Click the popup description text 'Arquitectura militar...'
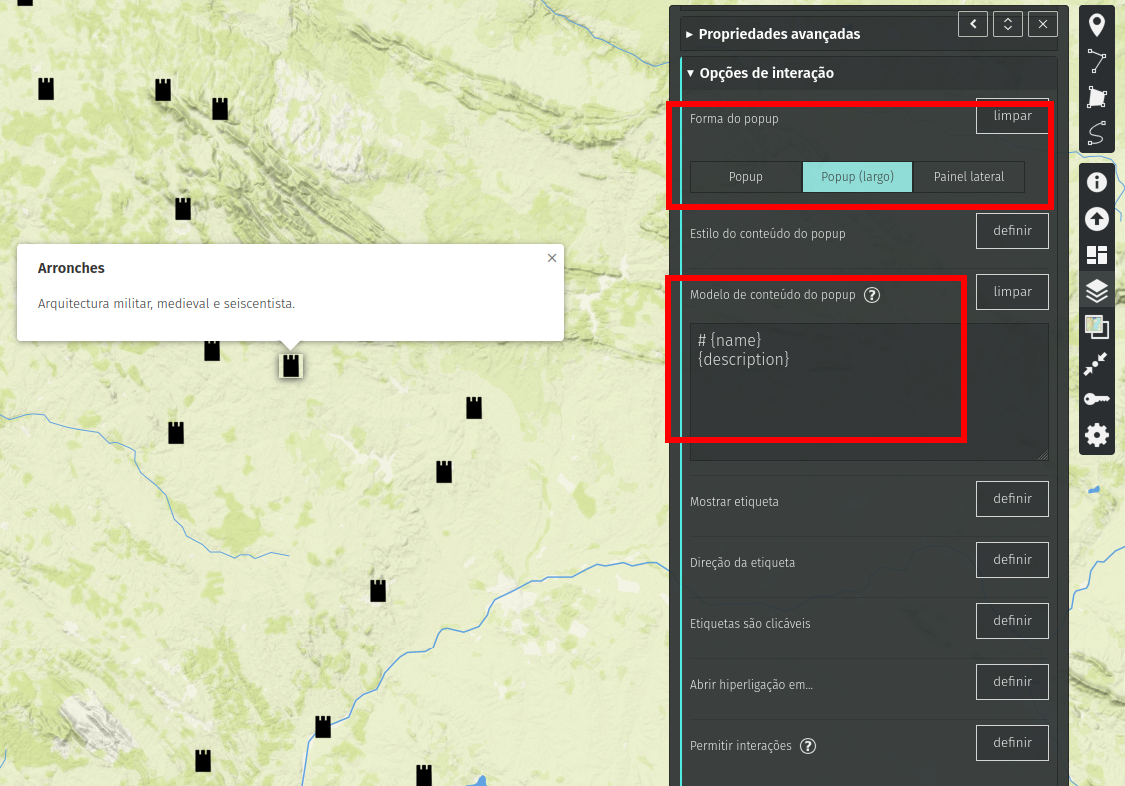 (x=166, y=304)
